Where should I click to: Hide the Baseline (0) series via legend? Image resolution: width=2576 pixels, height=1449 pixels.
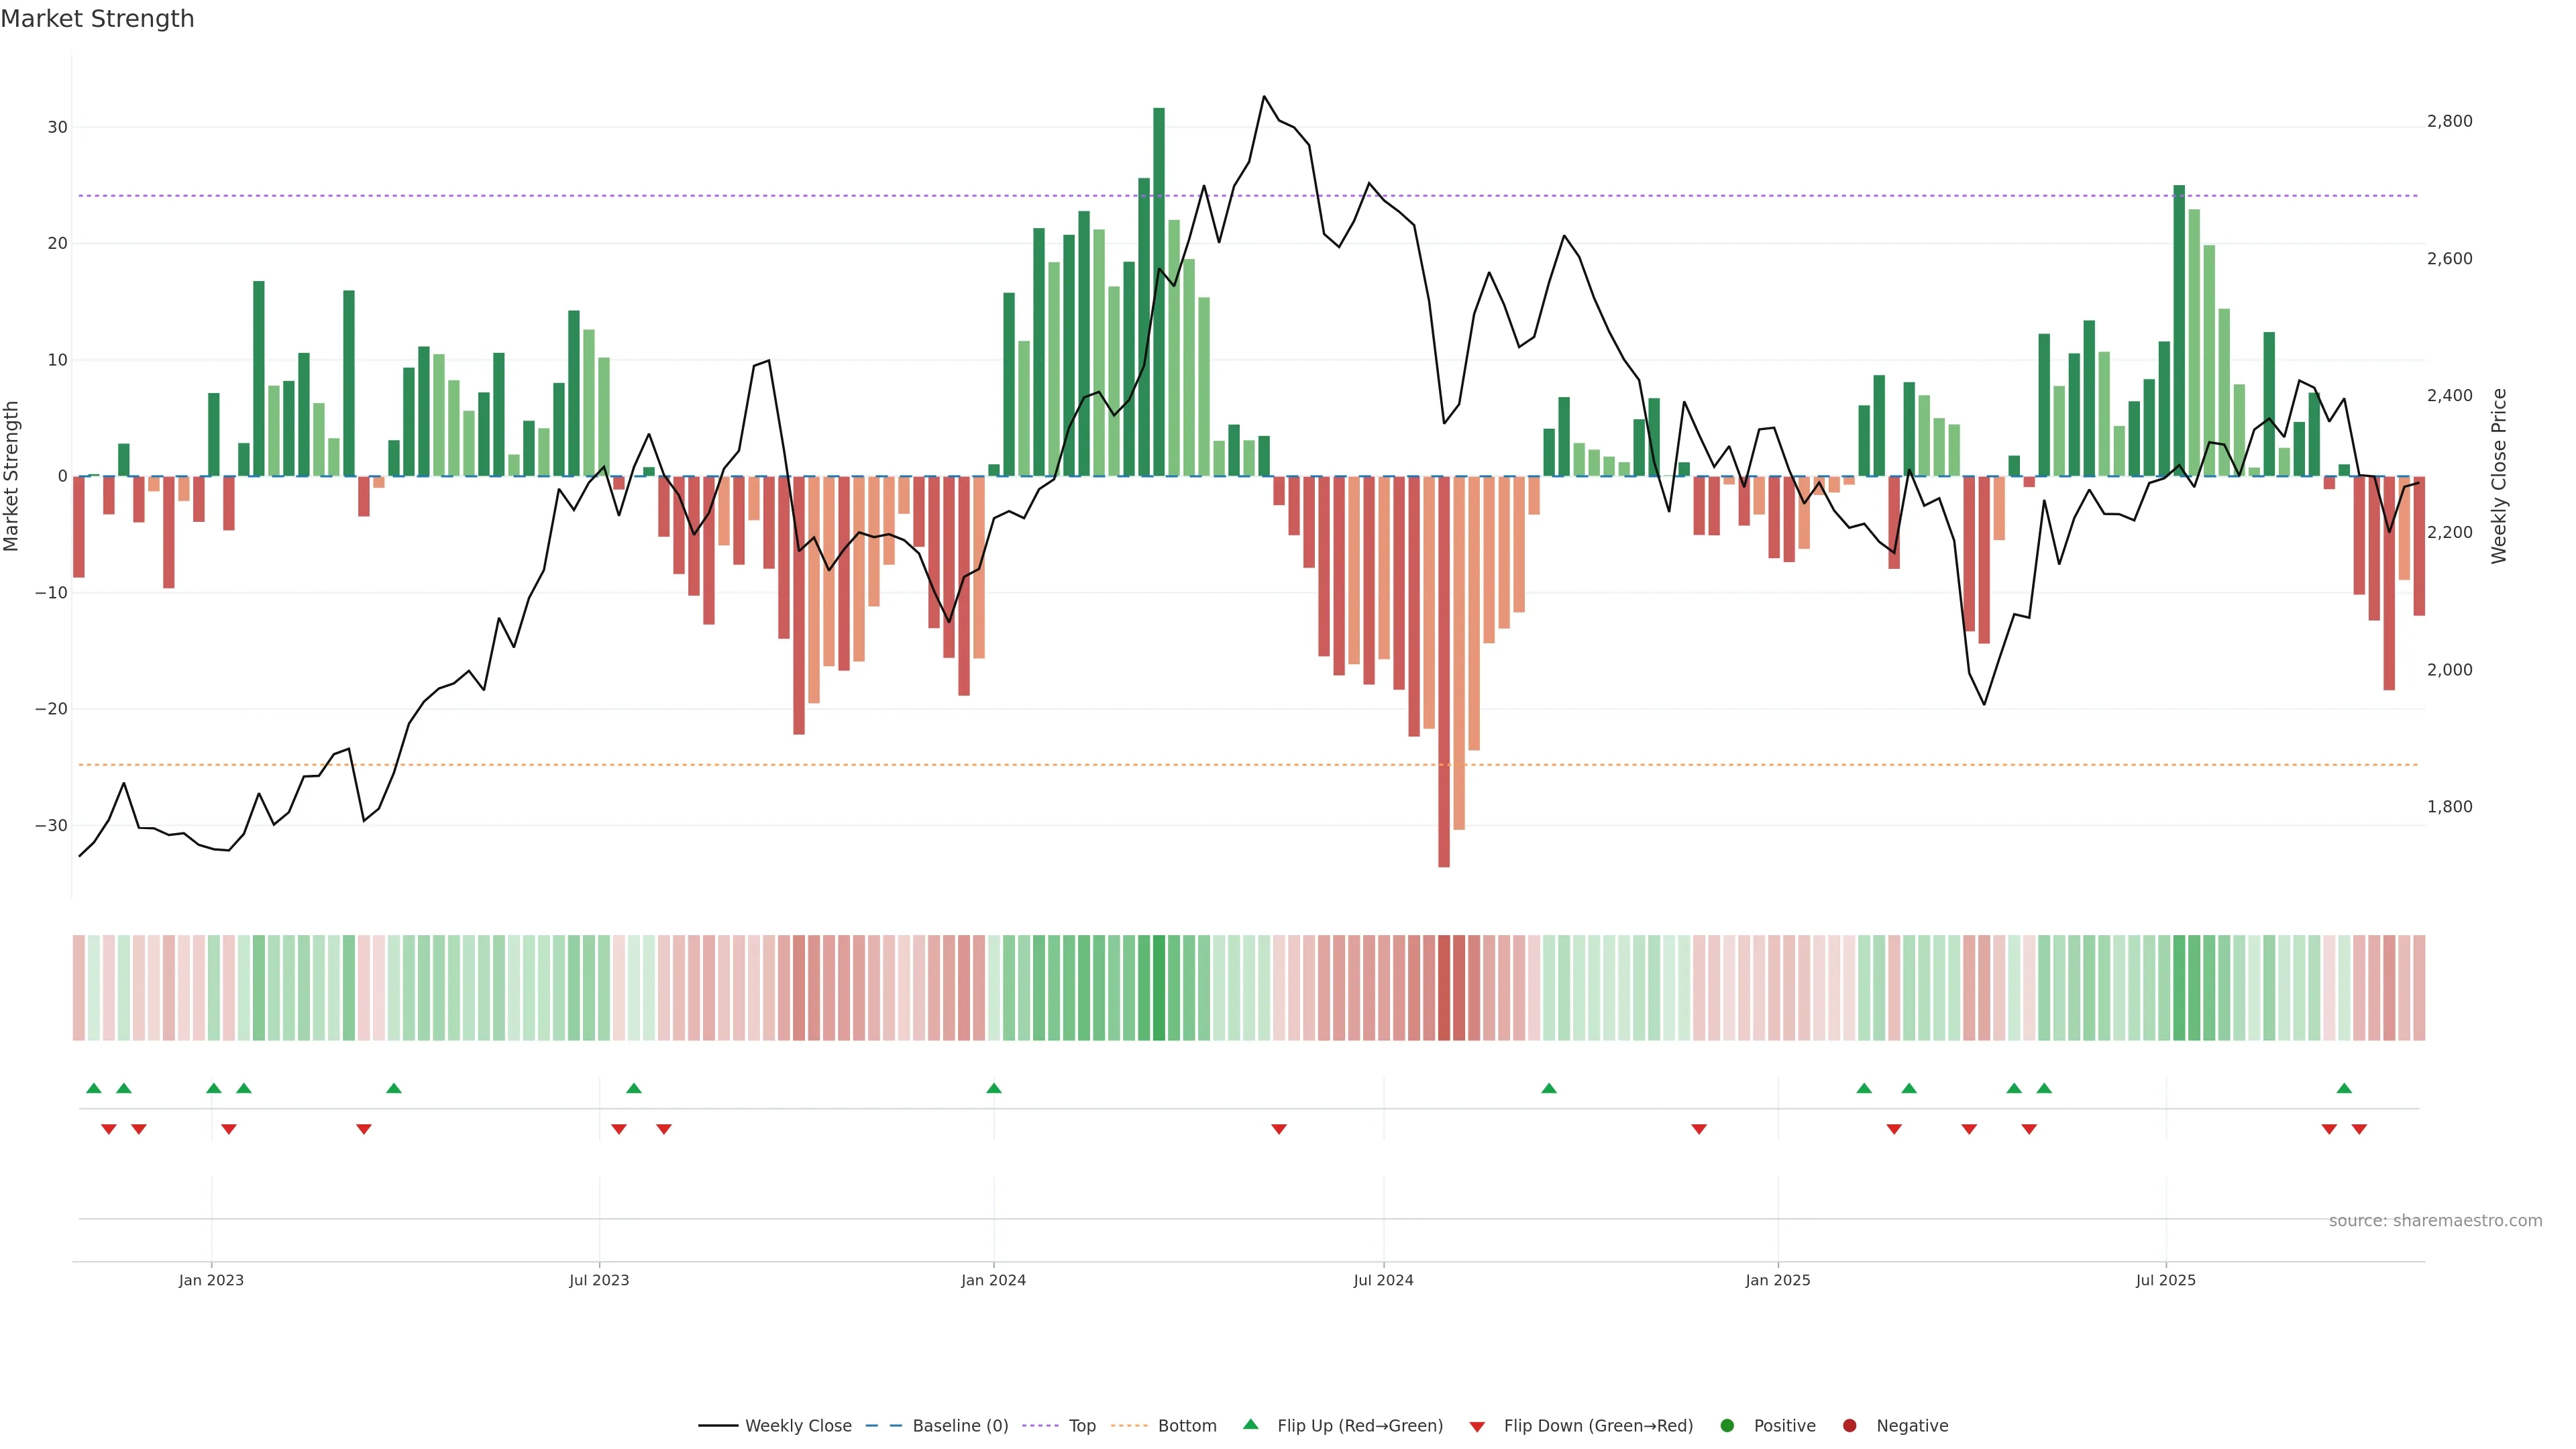pos(959,1425)
